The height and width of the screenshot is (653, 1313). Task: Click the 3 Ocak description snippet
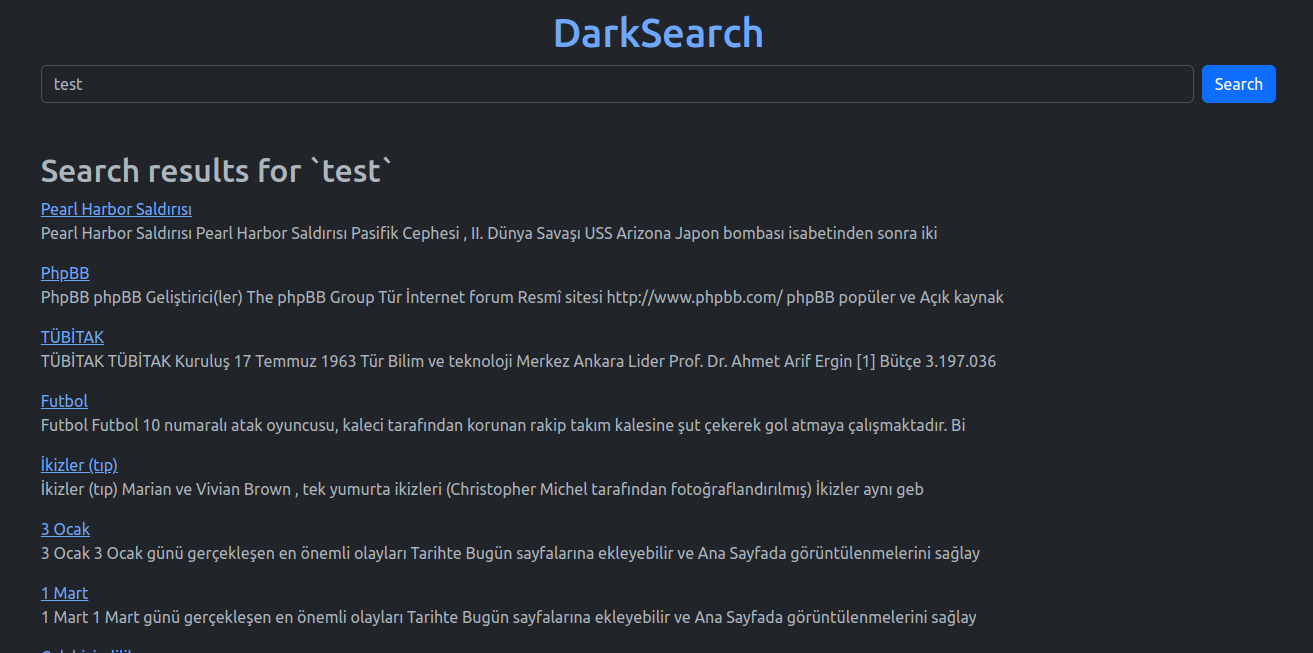pyautogui.click(x=510, y=553)
